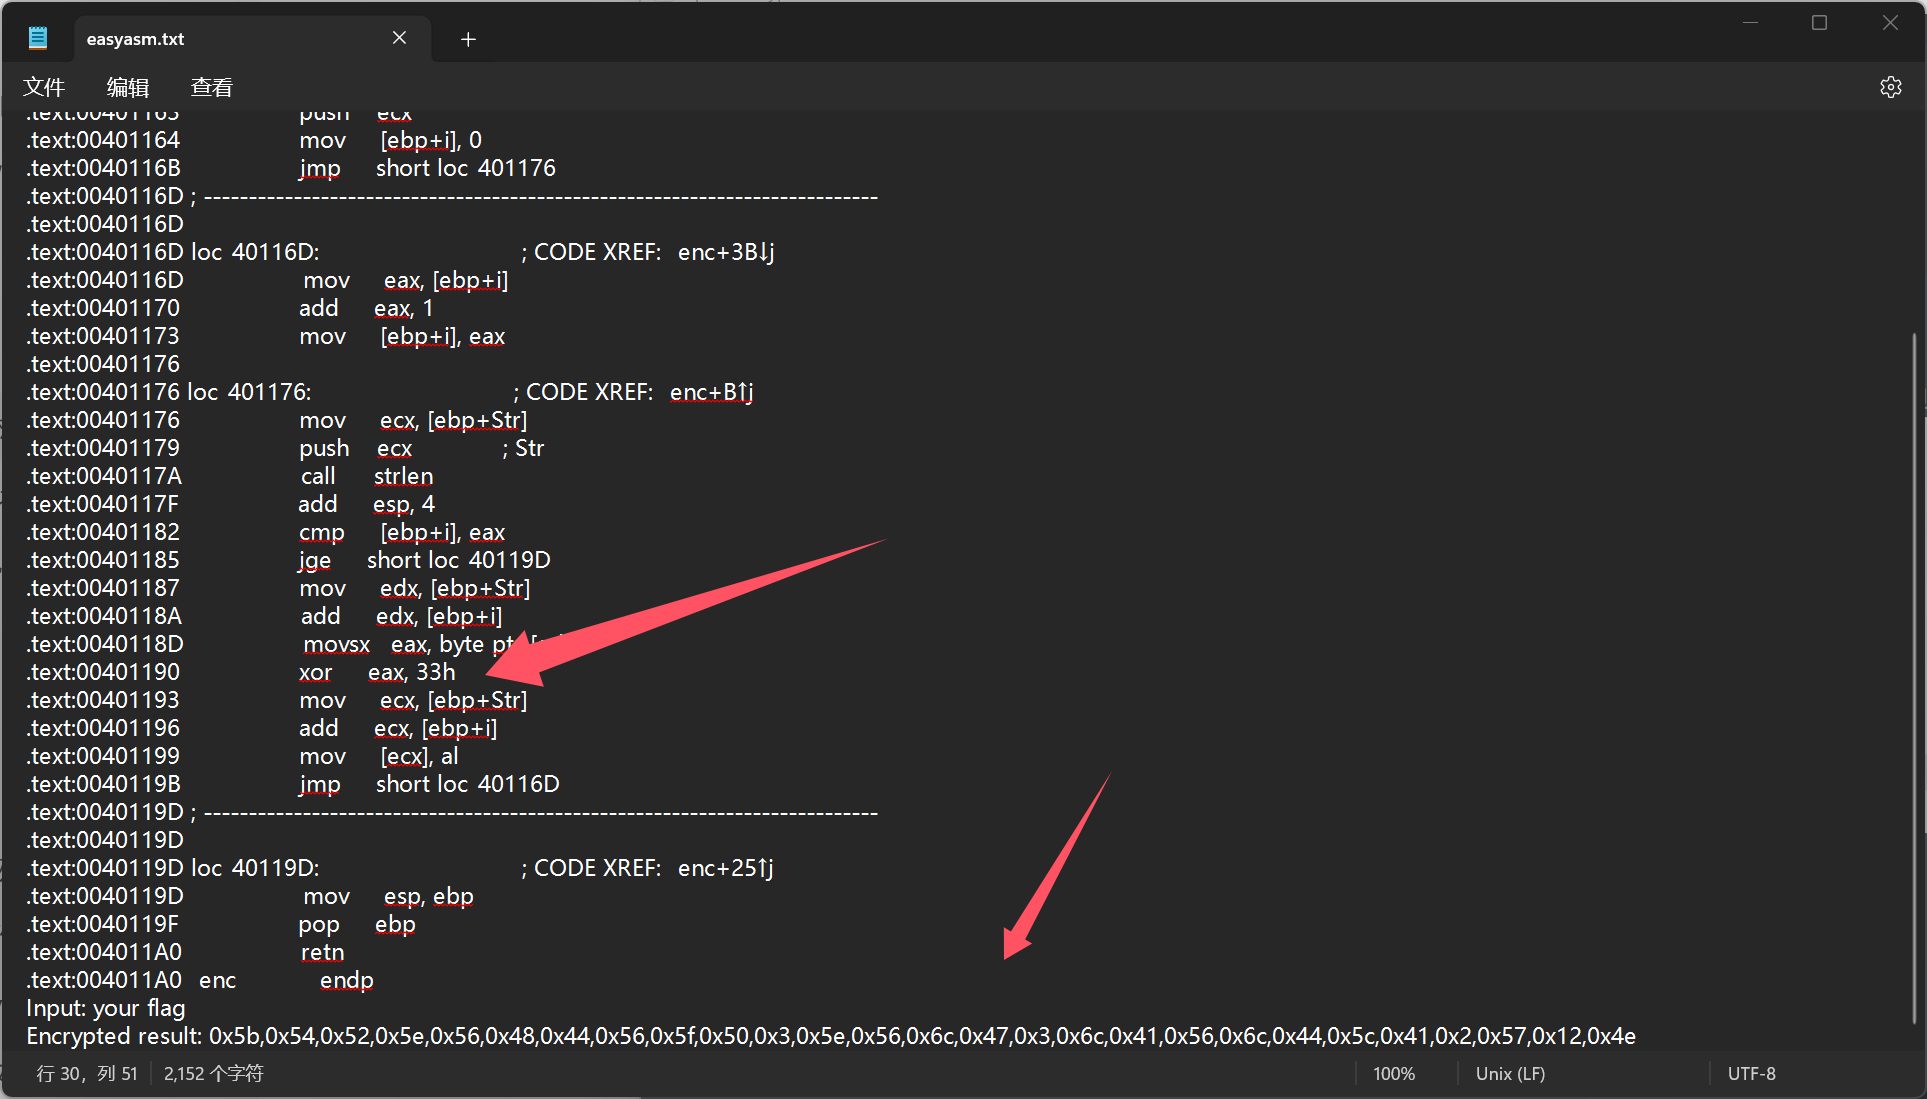Add a new tab with plus button
The width and height of the screenshot is (1927, 1099).
[x=468, y=39]
